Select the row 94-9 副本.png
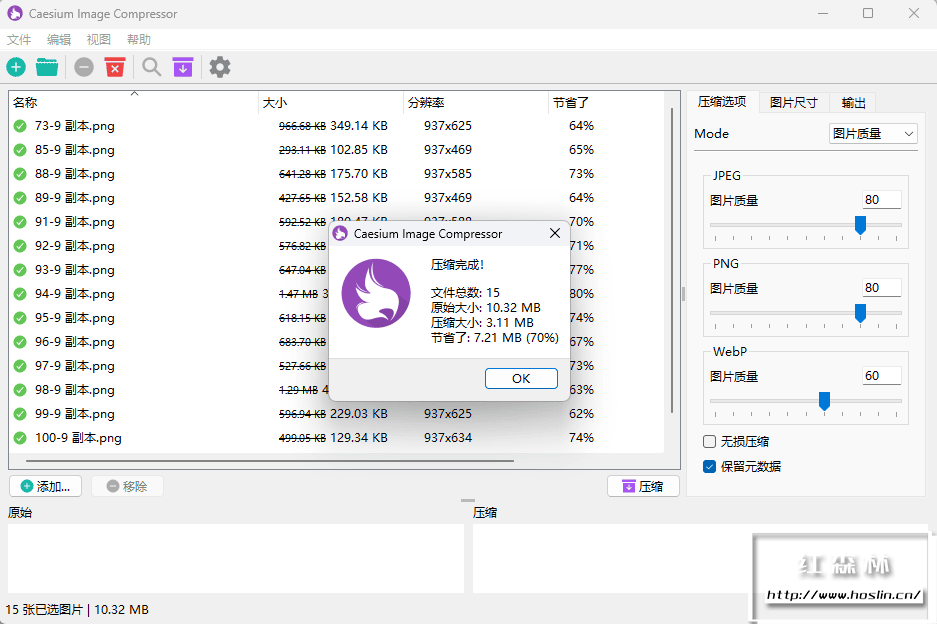 point(75,293)
